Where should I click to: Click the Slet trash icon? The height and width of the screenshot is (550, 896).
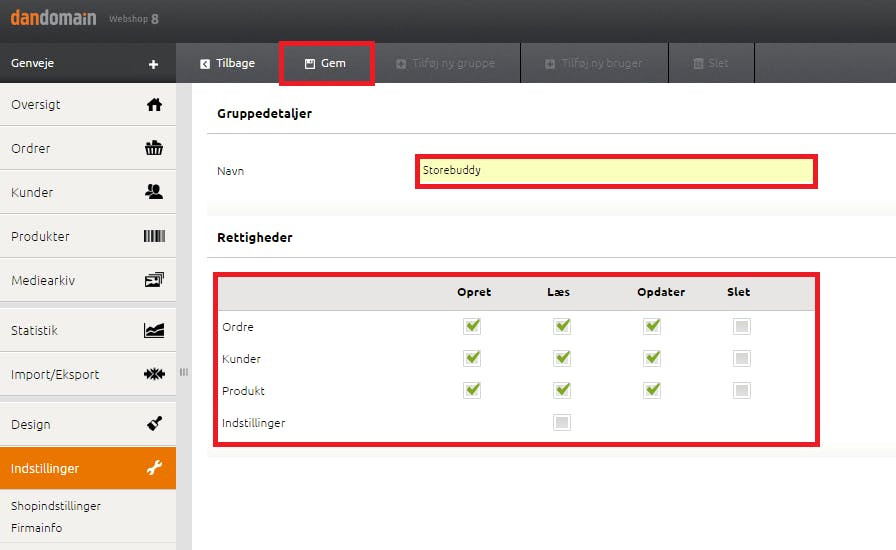click(698, 63)
